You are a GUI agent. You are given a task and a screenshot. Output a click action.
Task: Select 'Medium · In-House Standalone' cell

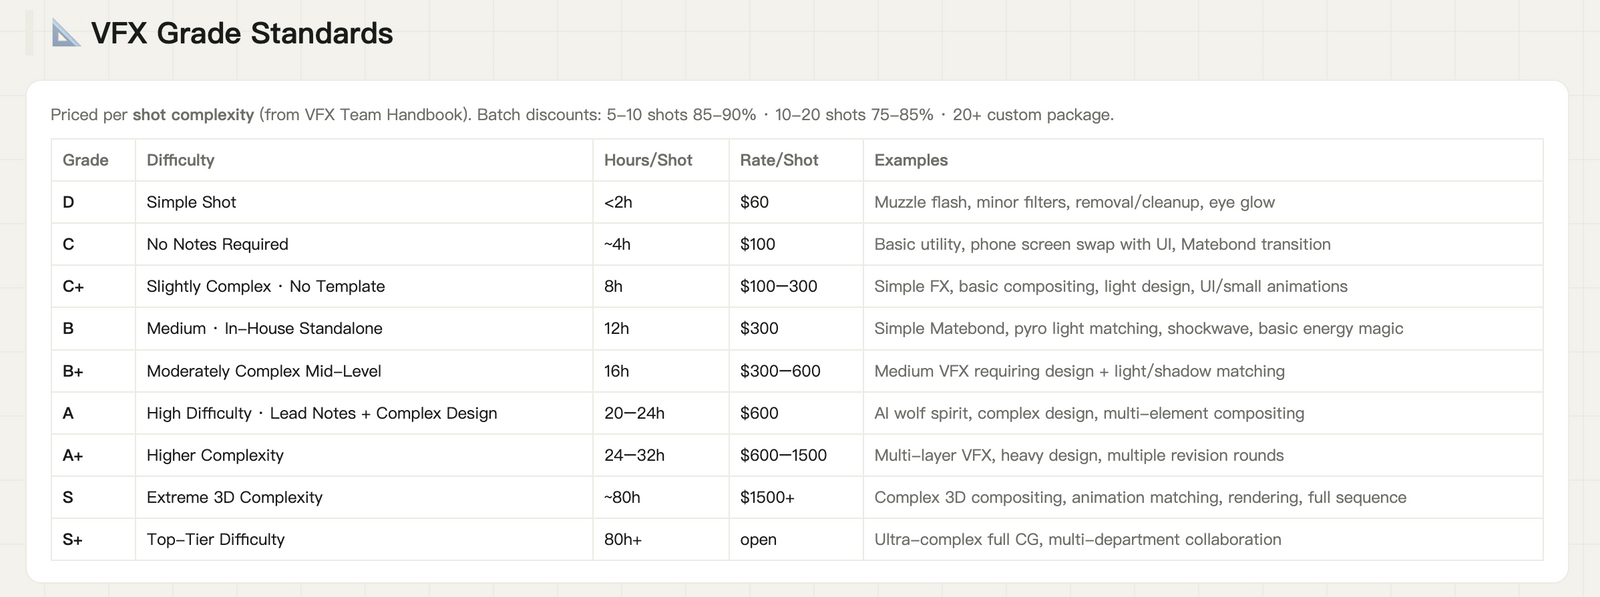click(x=364, y=328)
